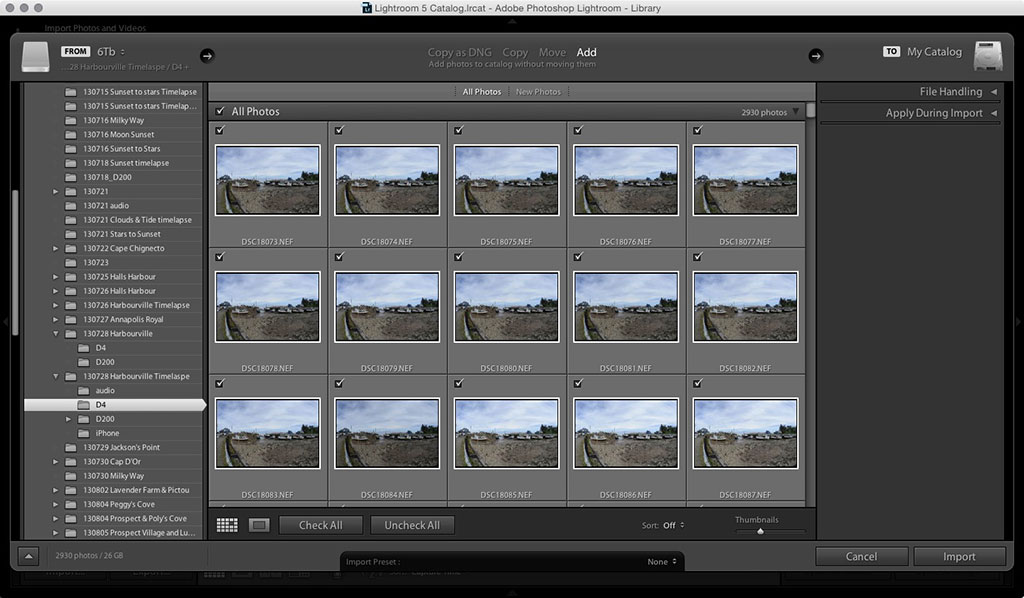Open the Sort dropdown
This screenshot has height=598, width=1024.
tap(673, 525)
